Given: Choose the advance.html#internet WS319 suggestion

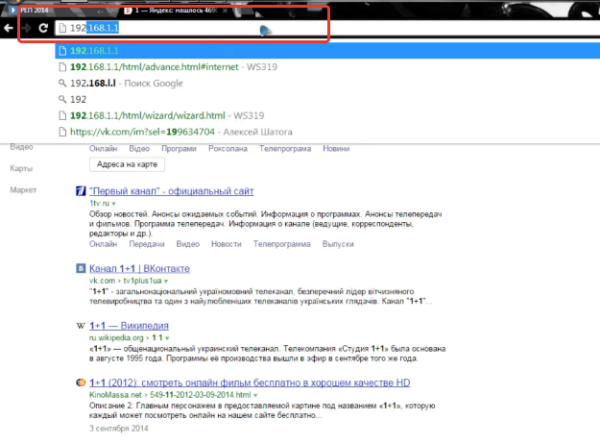Looking at the screenshot, I should click(x=327, y=67).
